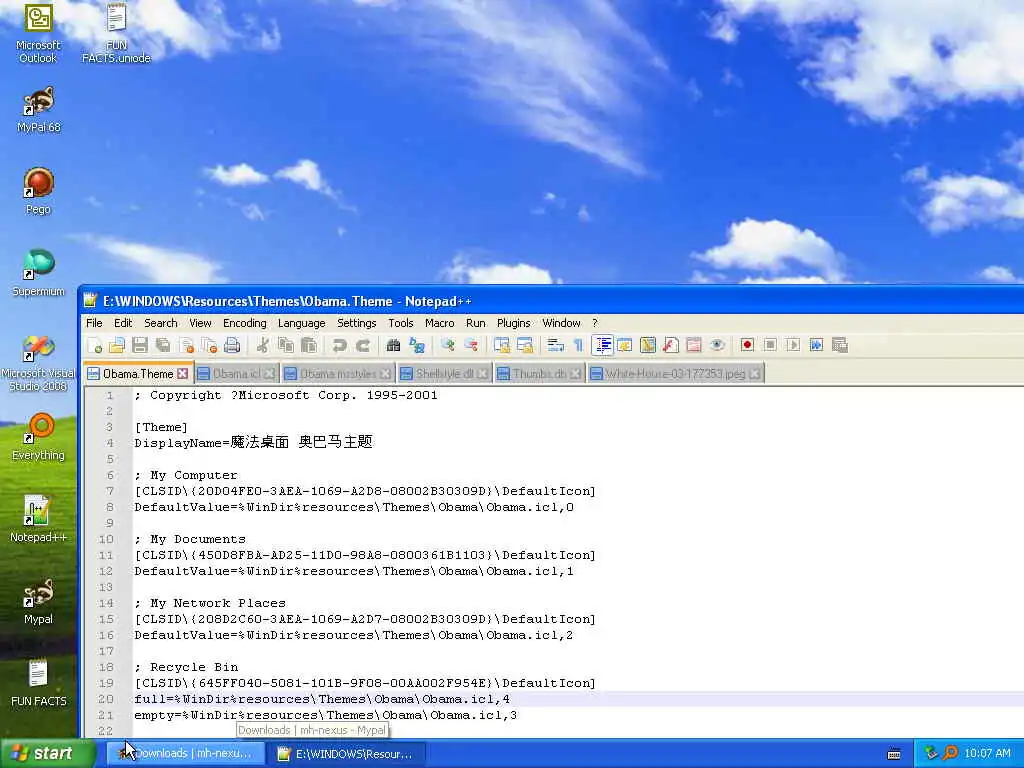Toggle Word wrap toolbar icon
Screen dimensions: 1024x768
[555, 345]
